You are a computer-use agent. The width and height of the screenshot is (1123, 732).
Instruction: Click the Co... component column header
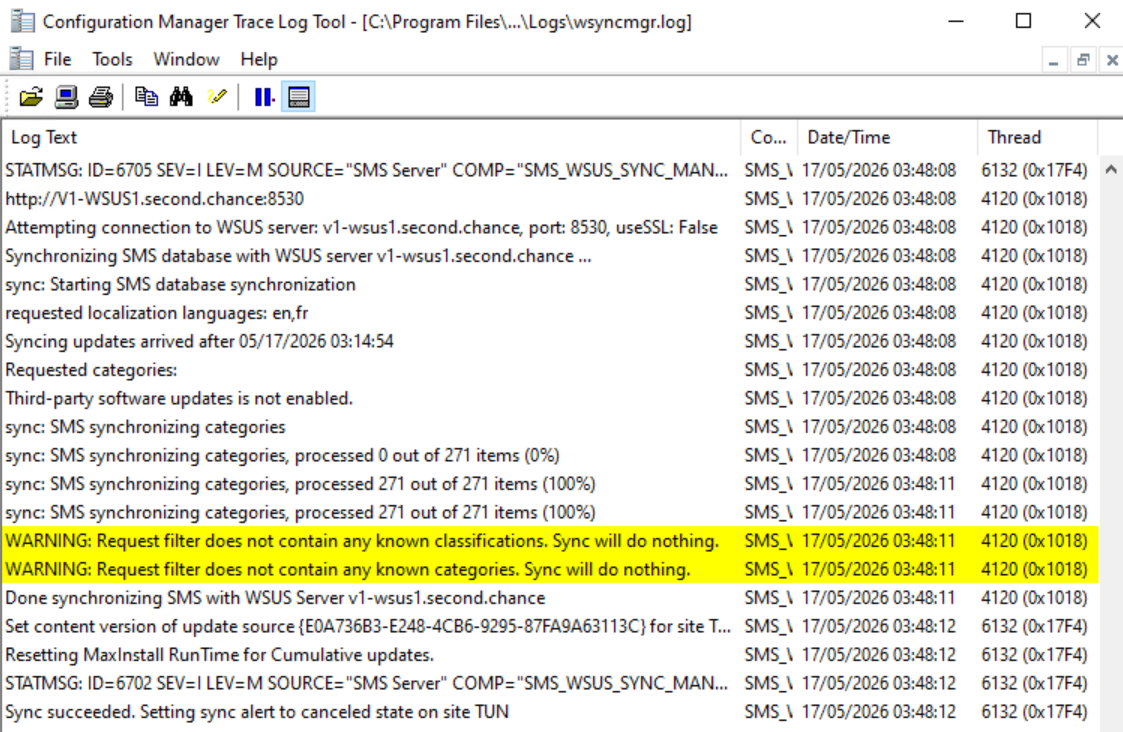pyautogui.click(x=769, y=138)
